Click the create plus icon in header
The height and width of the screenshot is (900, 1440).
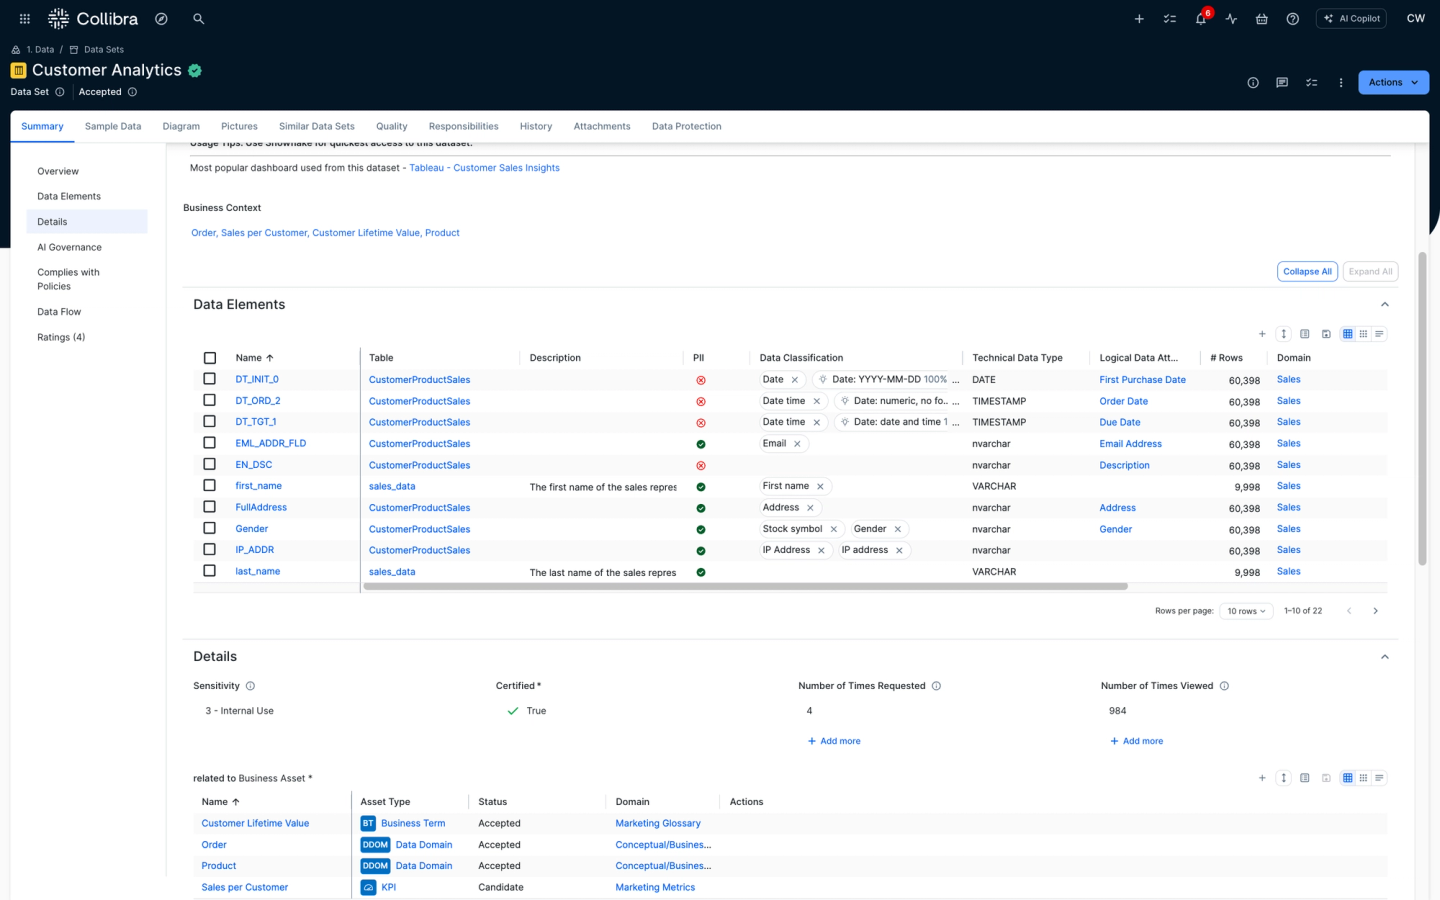point(1139,19)
